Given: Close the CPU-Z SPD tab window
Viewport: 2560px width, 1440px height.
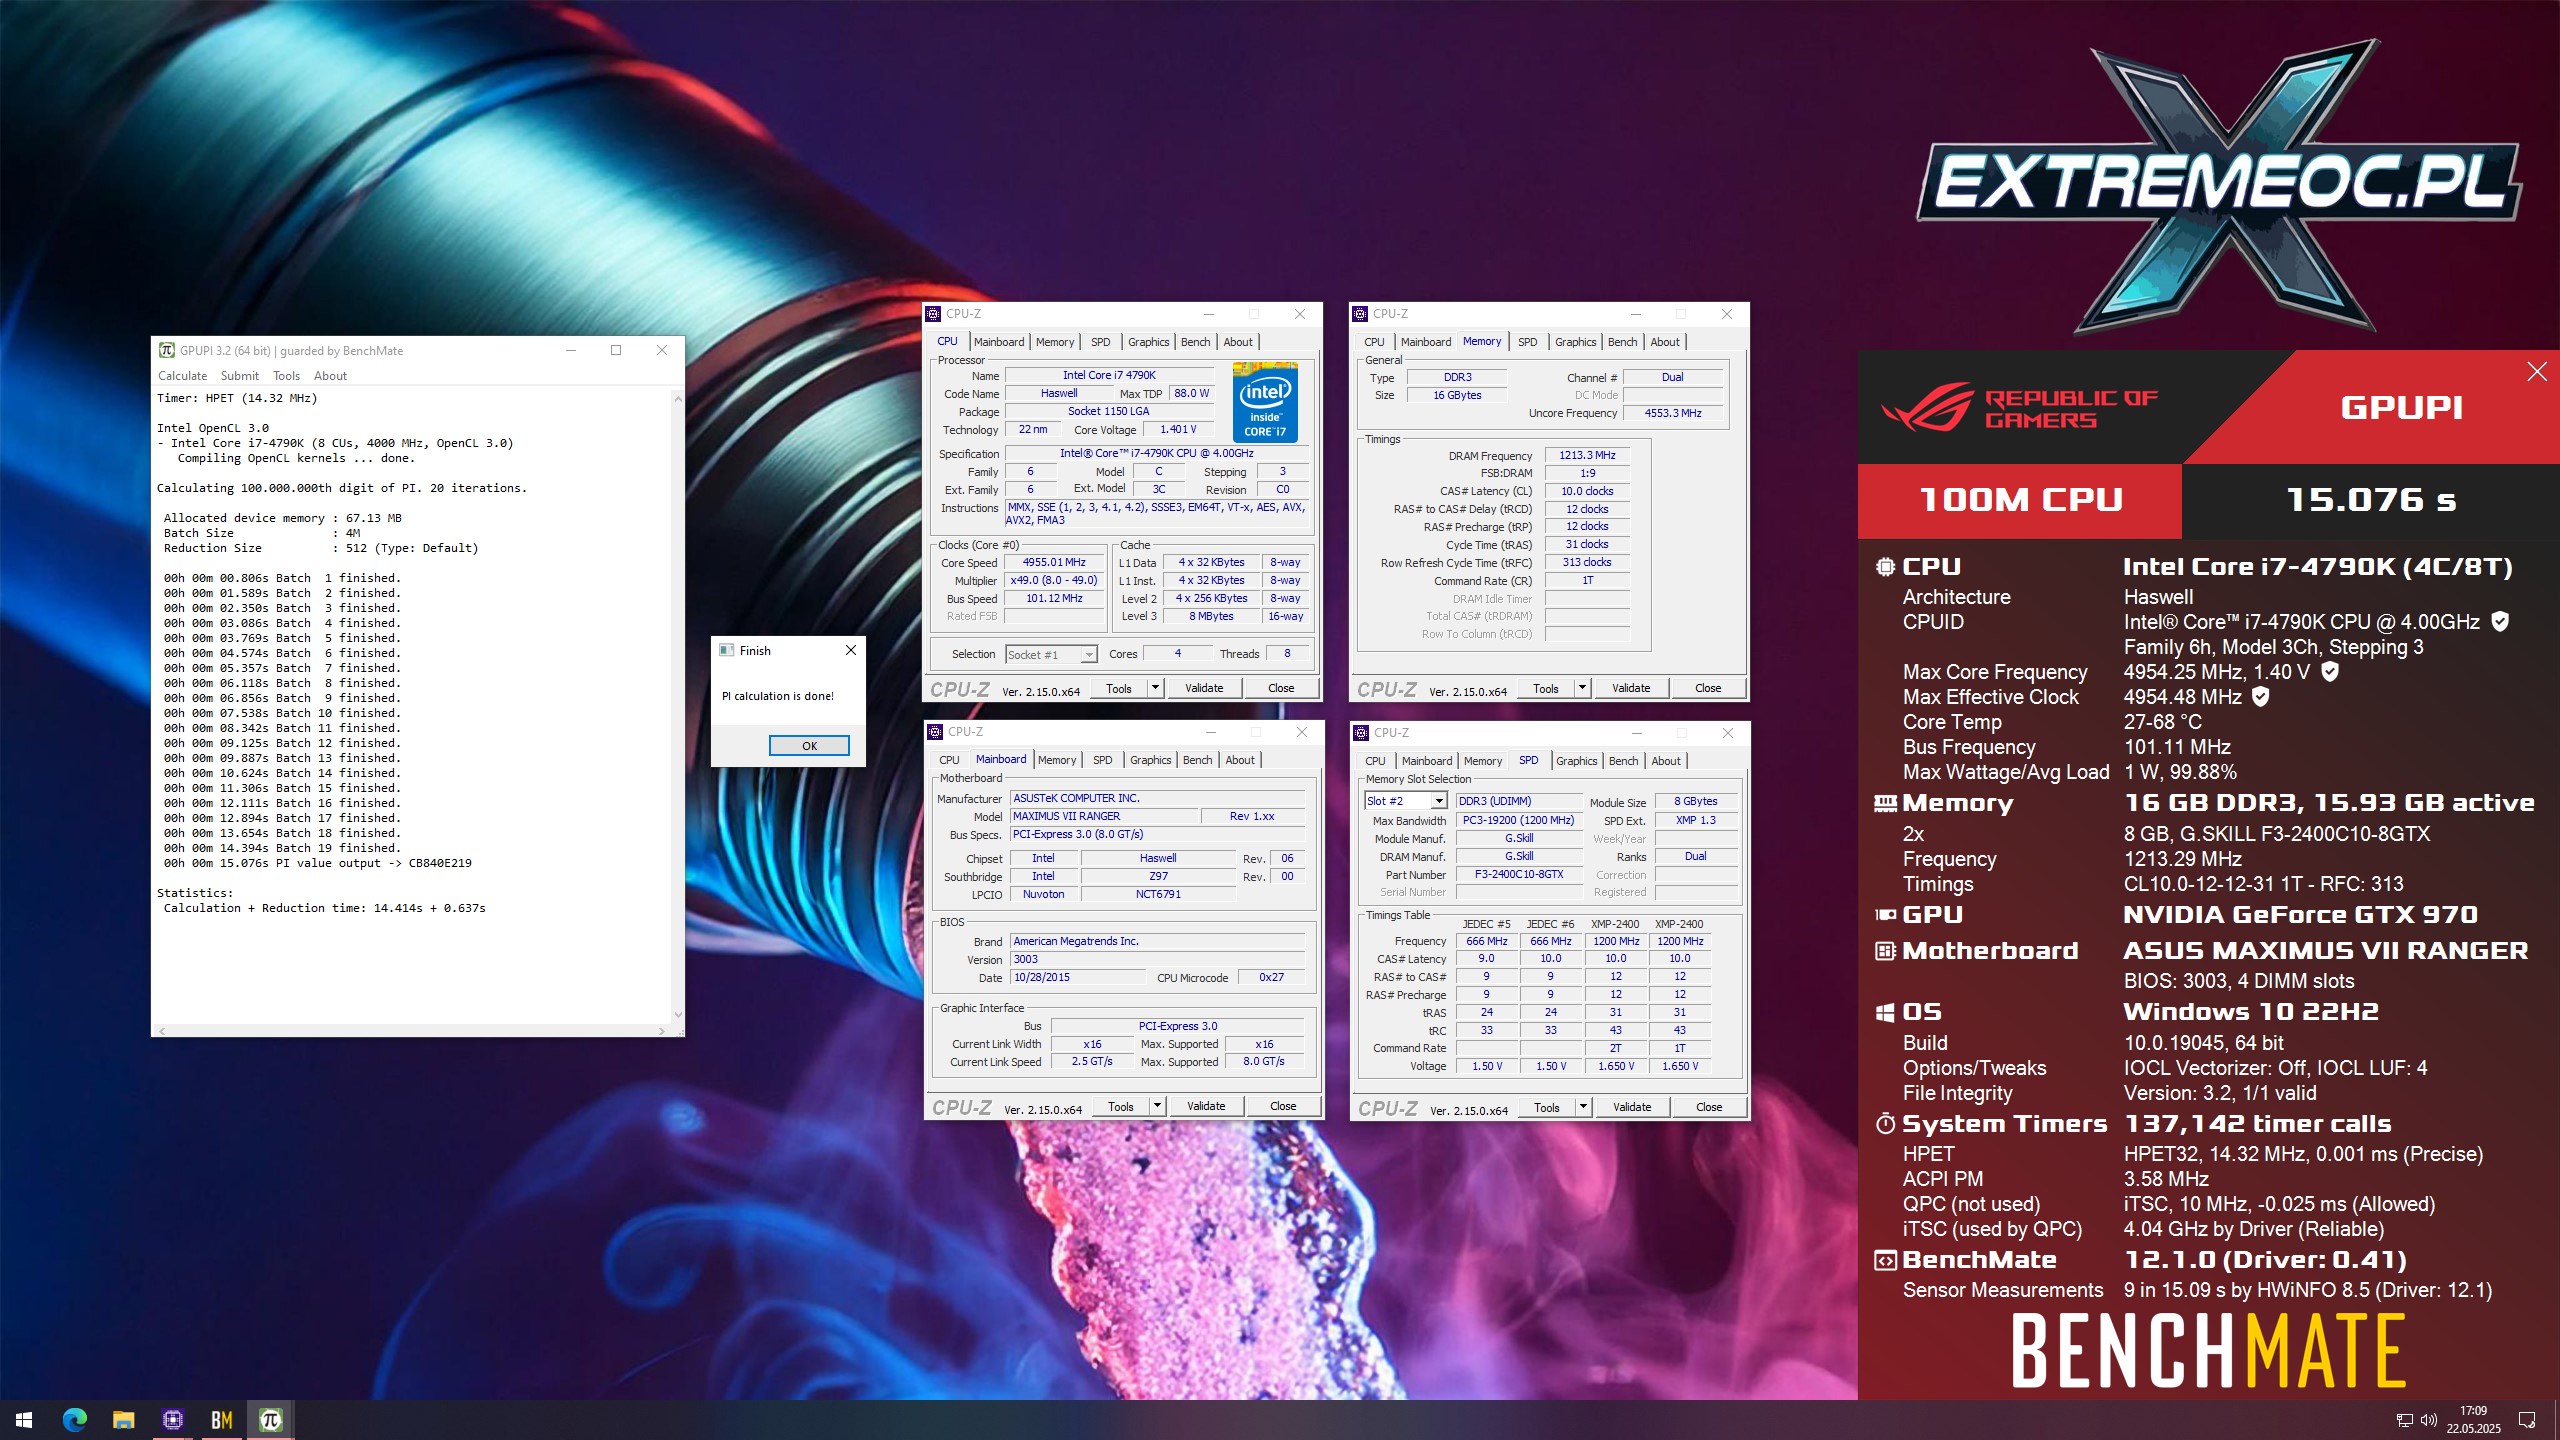Looking at the screenshot, I should click(1728, 733).
